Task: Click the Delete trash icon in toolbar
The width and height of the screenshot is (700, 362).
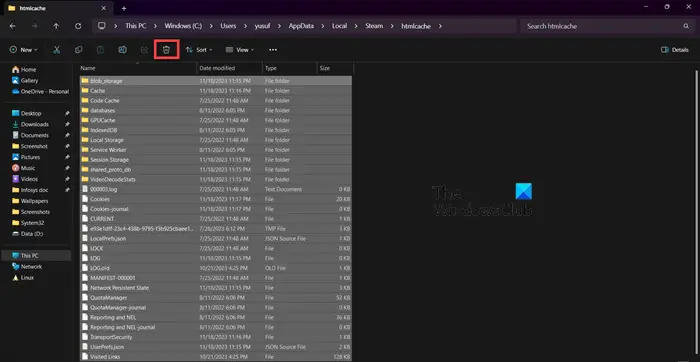Action: pos(167,50)
